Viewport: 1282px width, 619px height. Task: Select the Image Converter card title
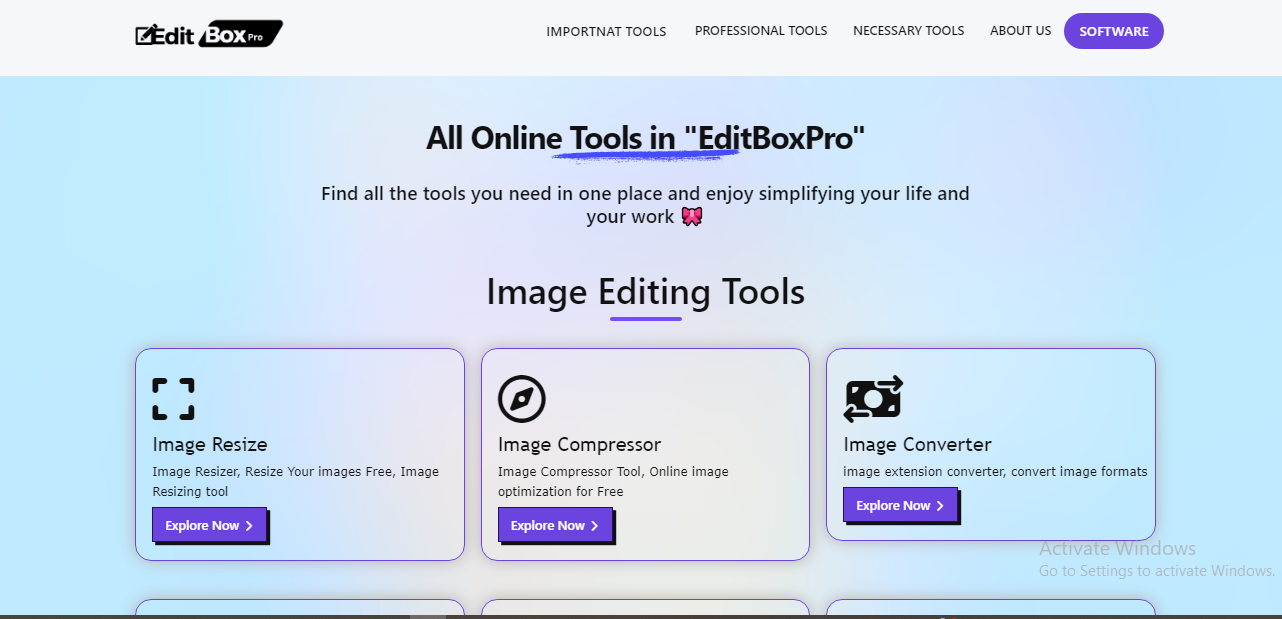click(x=917, y=444)
